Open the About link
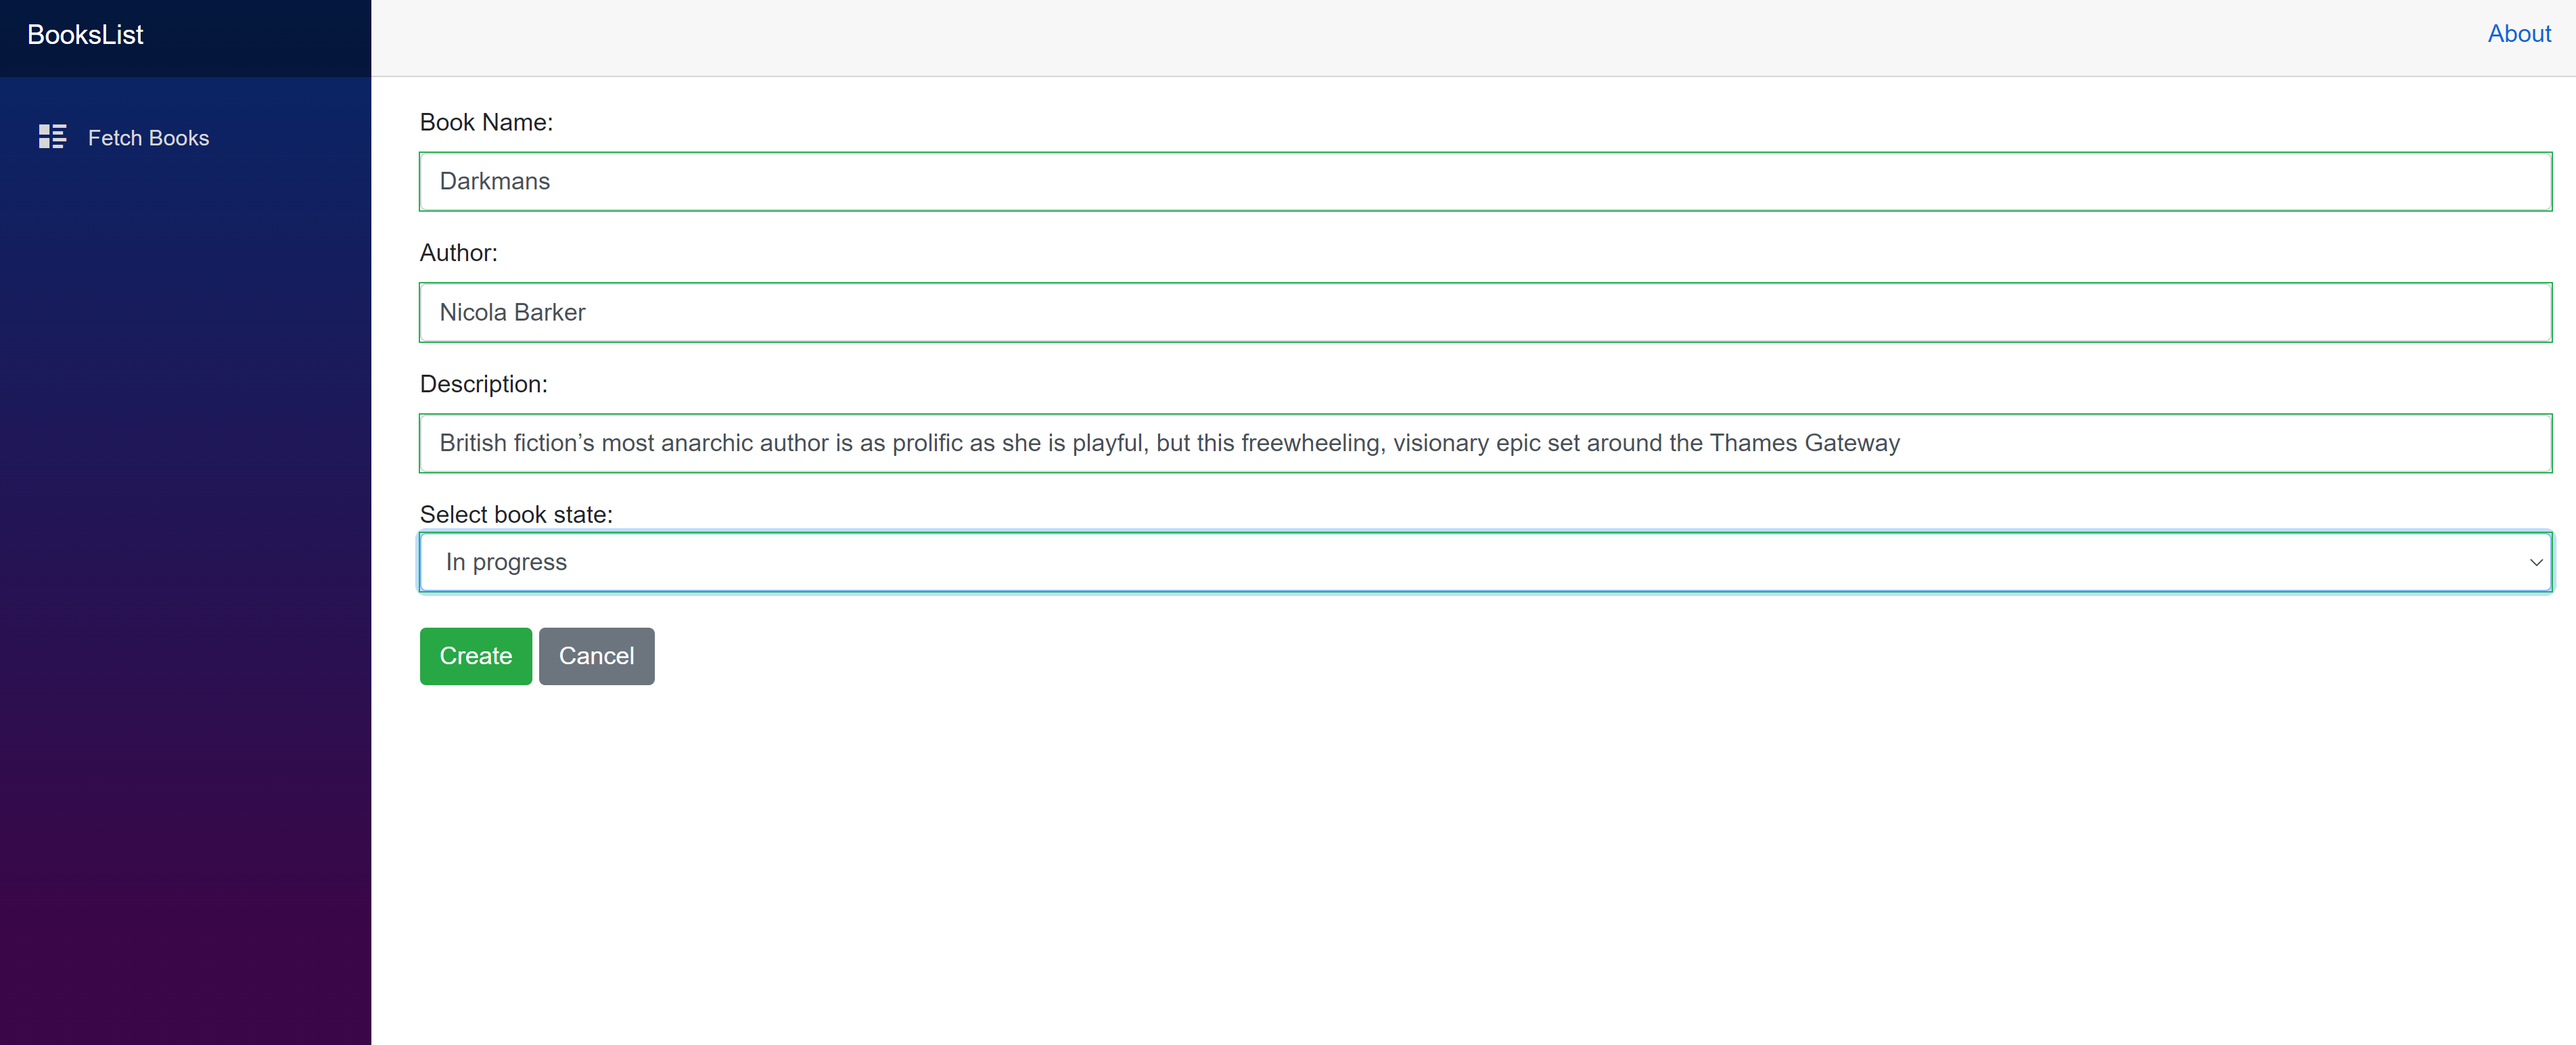Image resolution: width=2576 pixels, height=1045 pixels. point(2518,34)
